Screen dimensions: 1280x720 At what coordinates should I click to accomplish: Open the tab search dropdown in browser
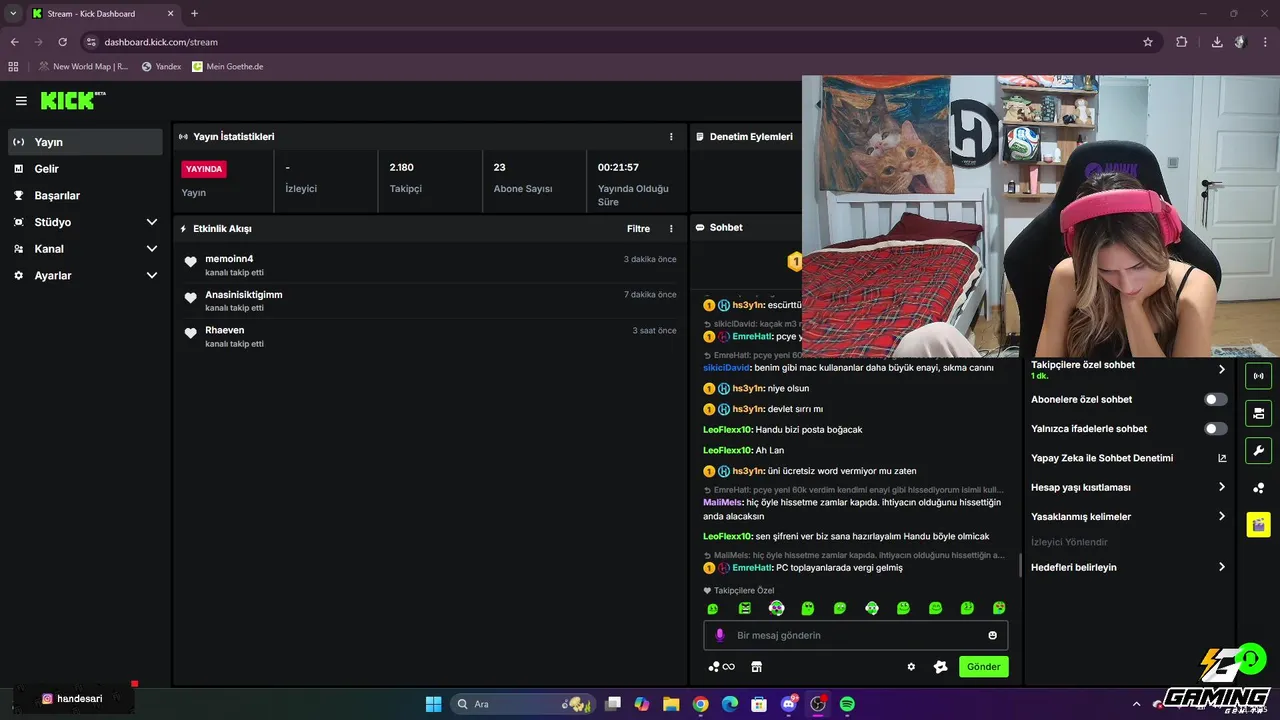pyautogui.click(x=13, y=13)
